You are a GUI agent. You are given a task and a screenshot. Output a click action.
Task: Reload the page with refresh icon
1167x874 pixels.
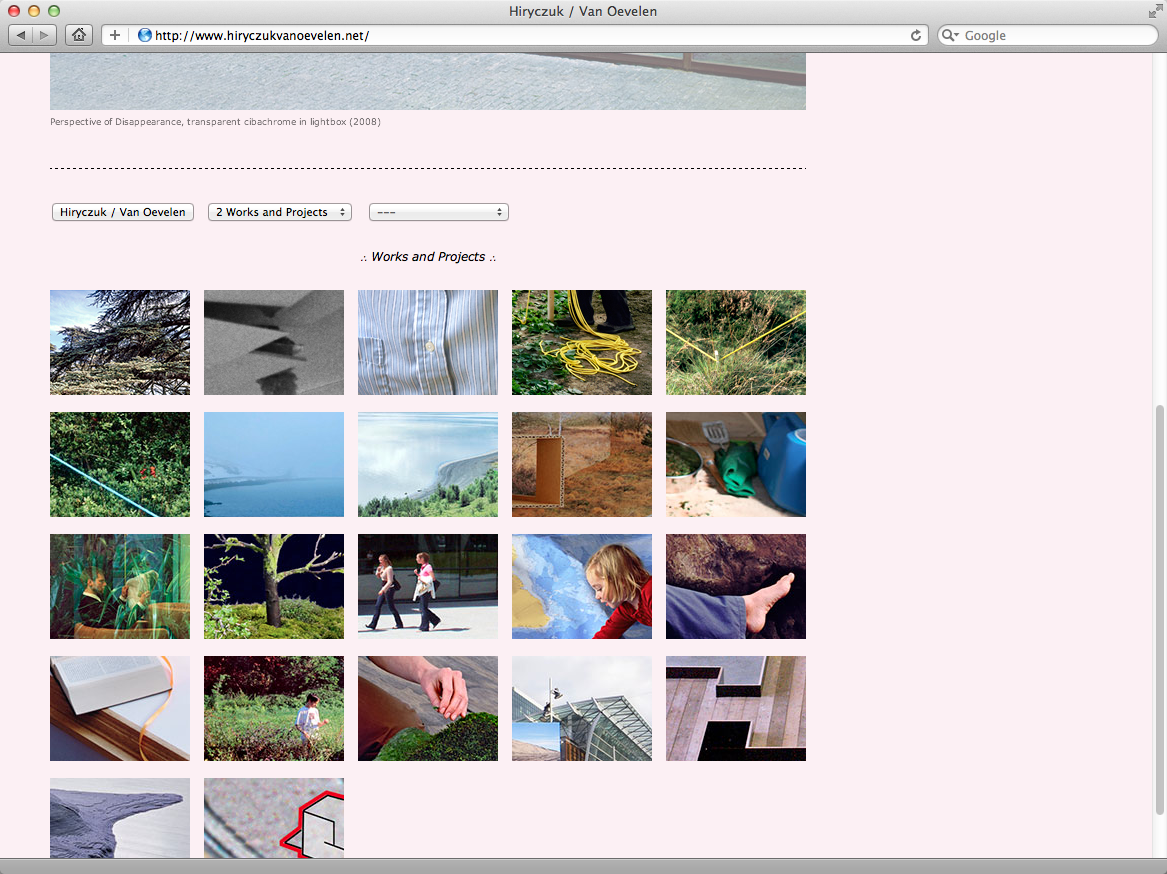pos(915,35)
